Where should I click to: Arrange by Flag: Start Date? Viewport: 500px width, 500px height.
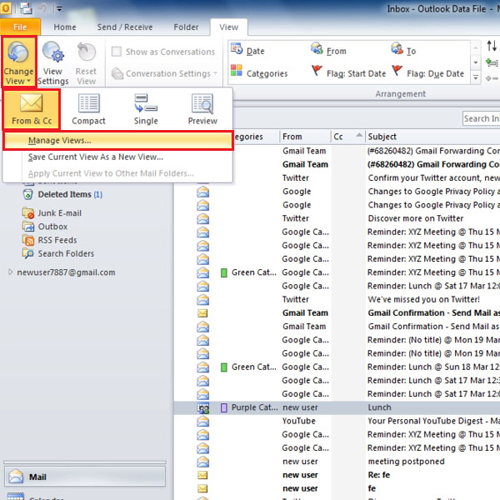pos(349,73)
